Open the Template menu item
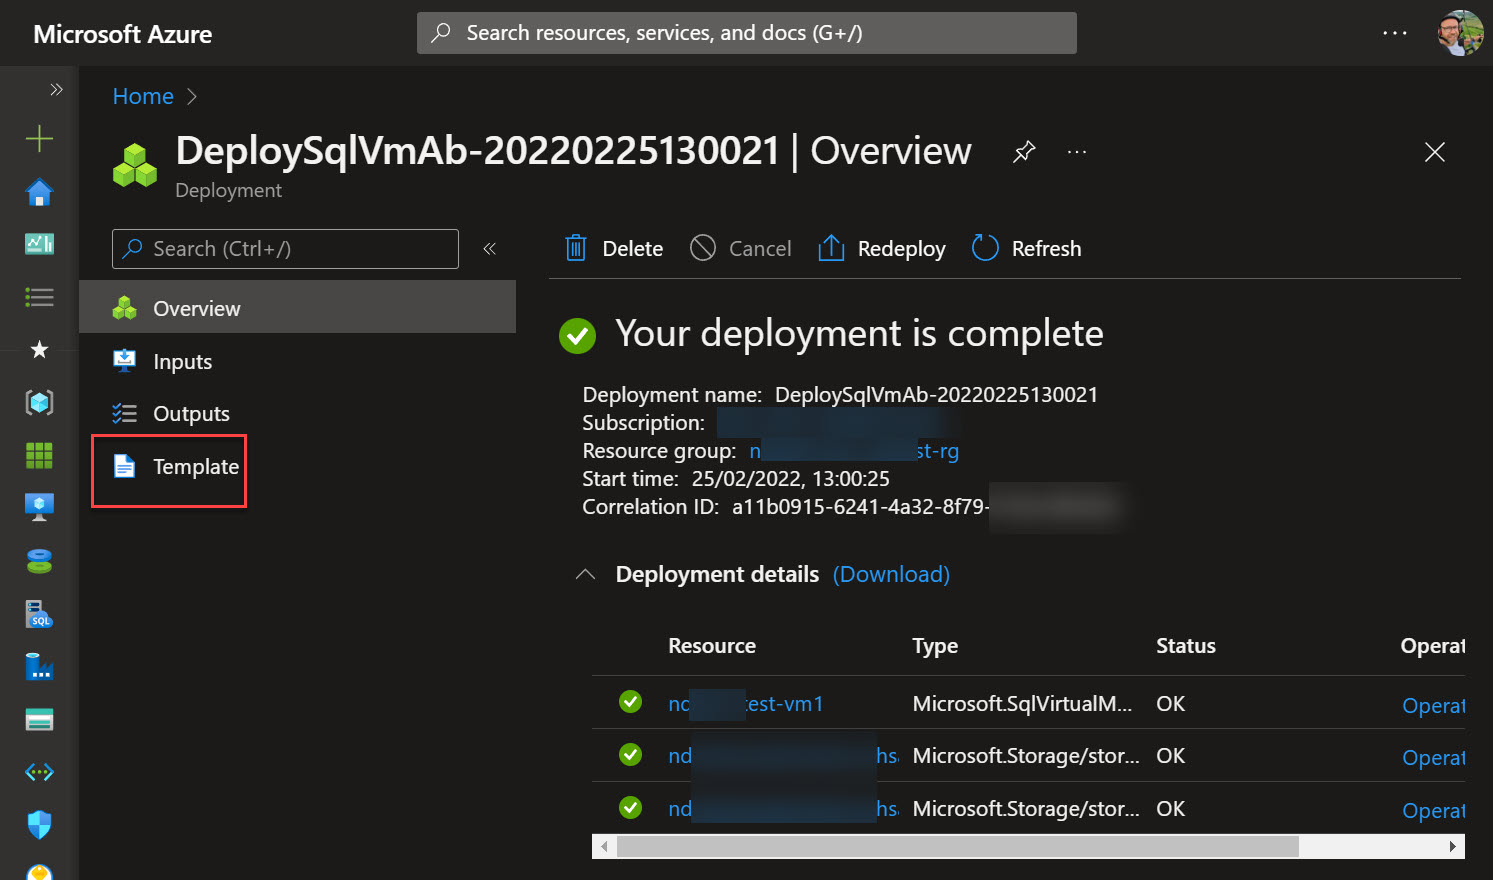Viewport: 1493px width, 880px height. 175,466
